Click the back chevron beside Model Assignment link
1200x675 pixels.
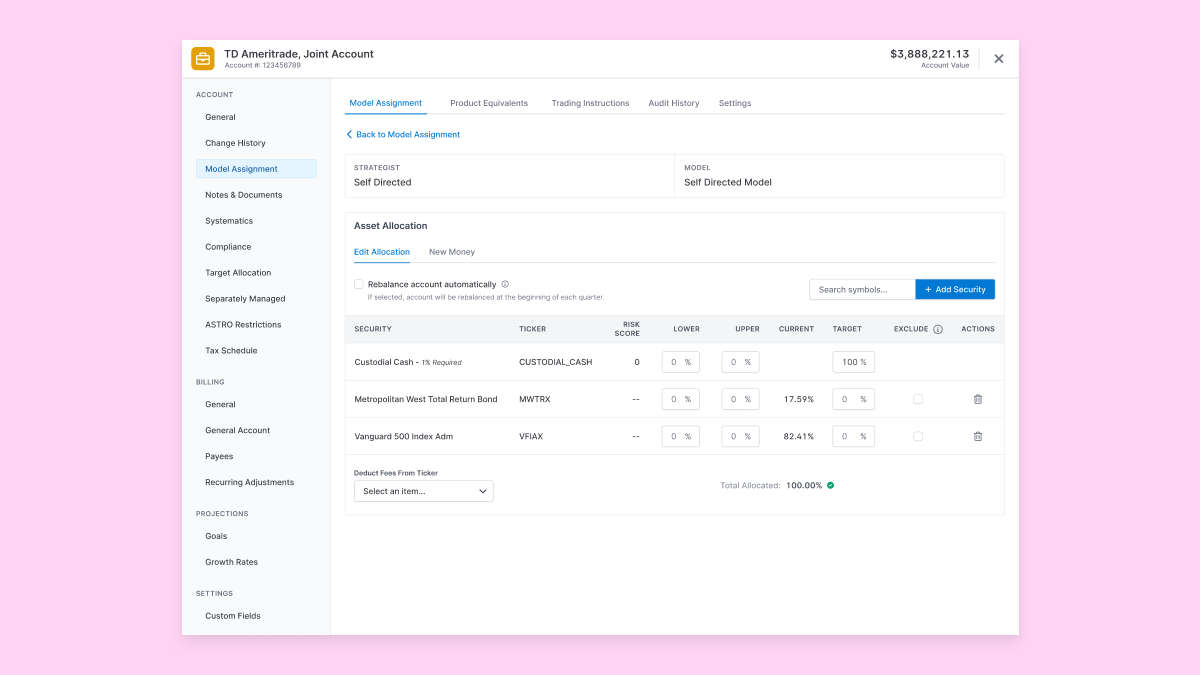tap(349, 134)
